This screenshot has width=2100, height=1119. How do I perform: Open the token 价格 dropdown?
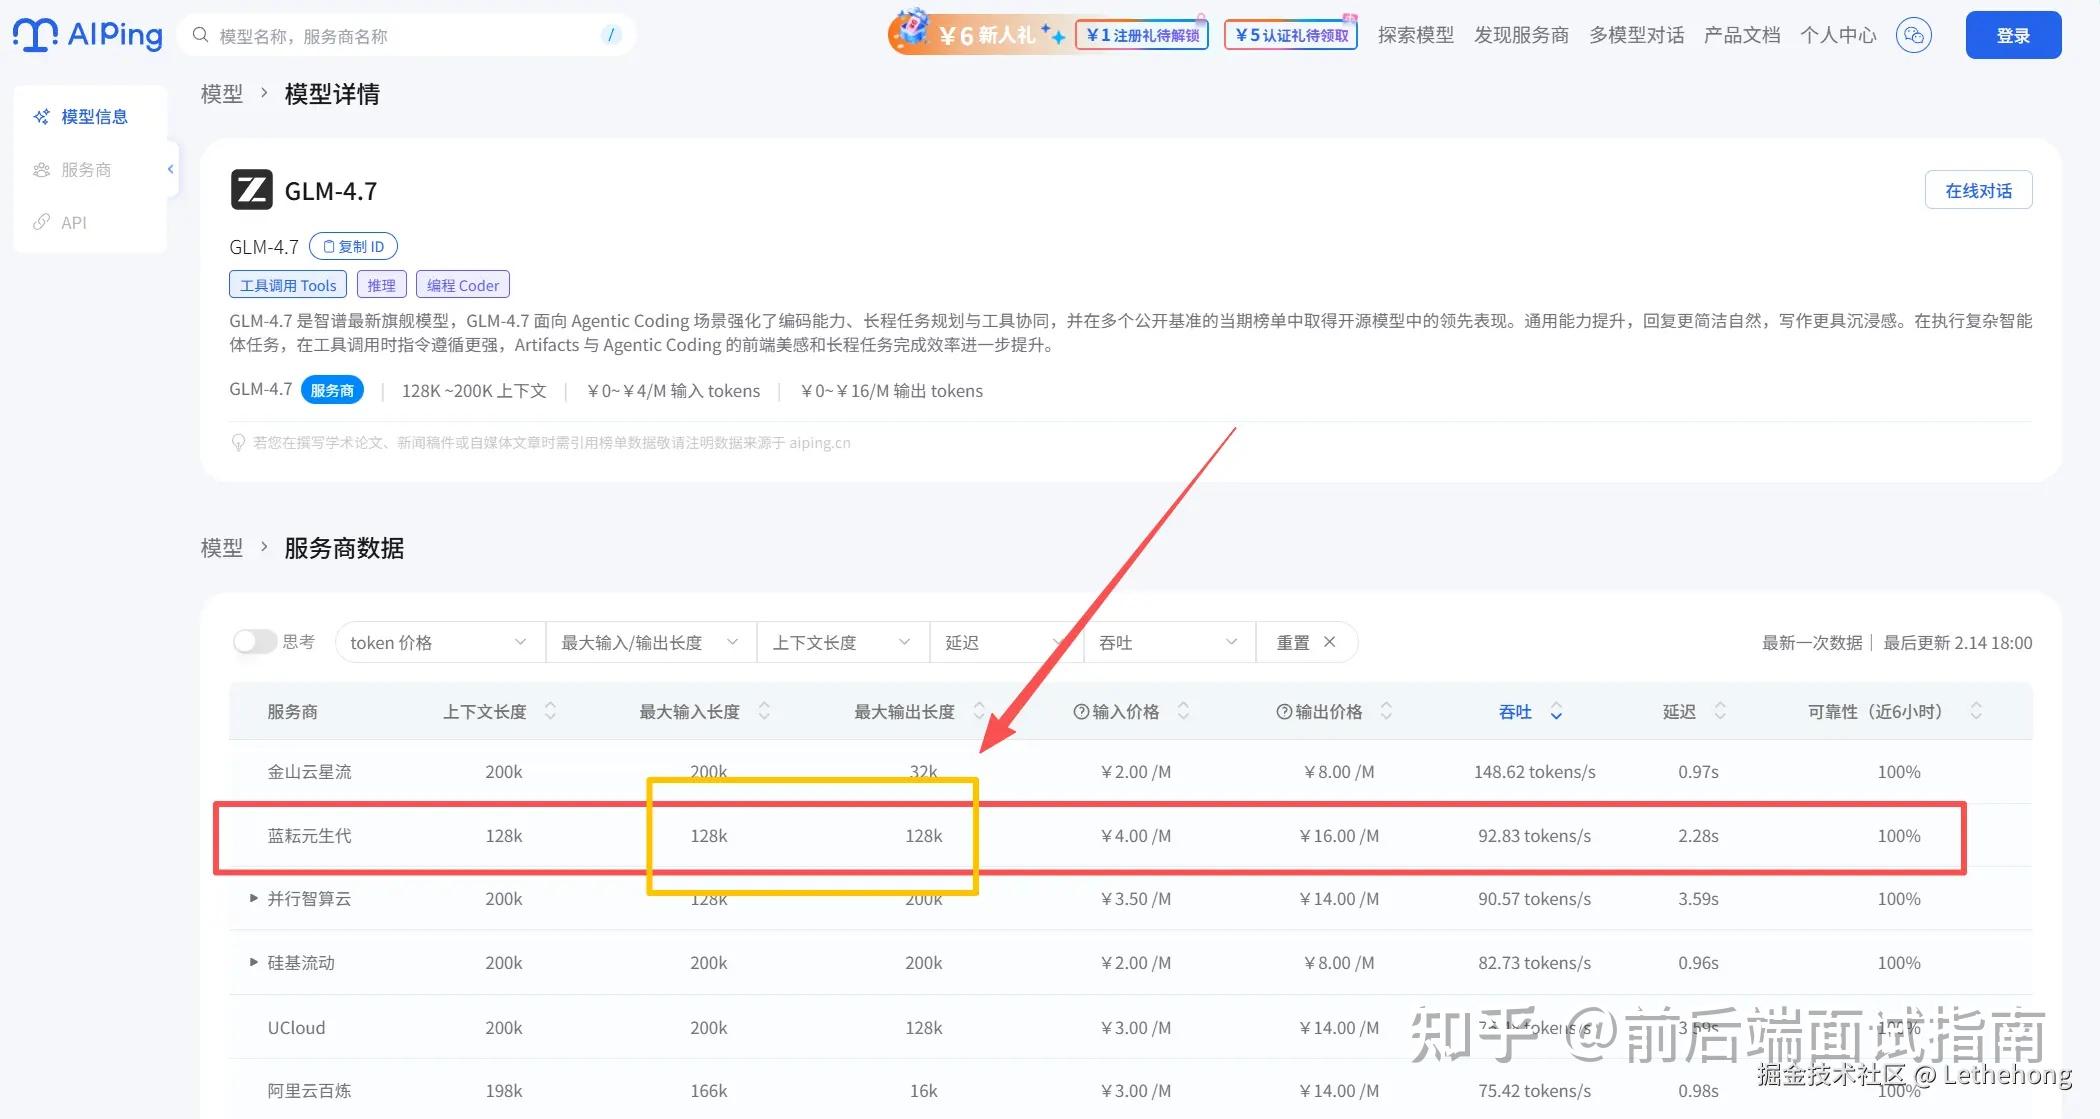point(437,641)
